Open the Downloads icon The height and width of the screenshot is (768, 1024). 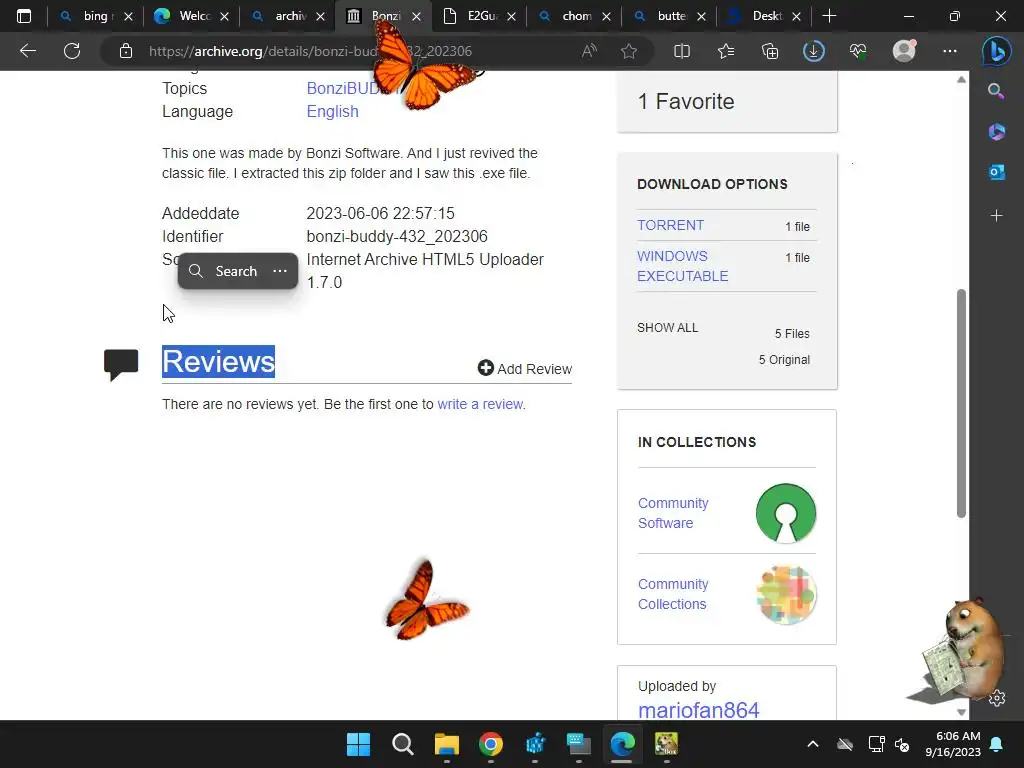[814, 51]
